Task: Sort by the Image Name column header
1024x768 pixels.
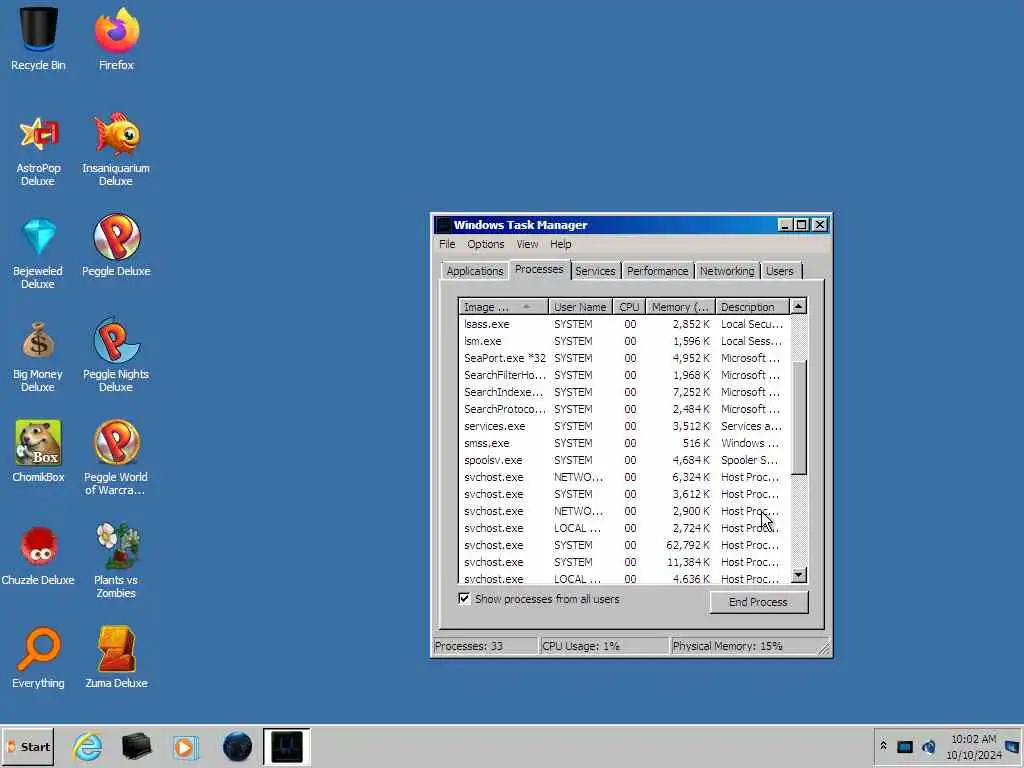Action: point(504,307)
